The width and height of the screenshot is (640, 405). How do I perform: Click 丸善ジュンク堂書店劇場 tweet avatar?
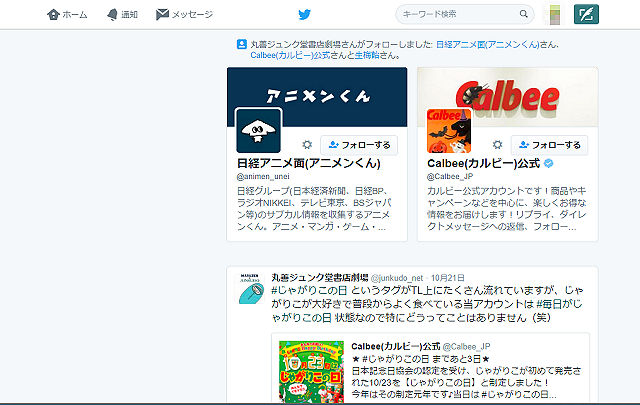click(251, 289)
